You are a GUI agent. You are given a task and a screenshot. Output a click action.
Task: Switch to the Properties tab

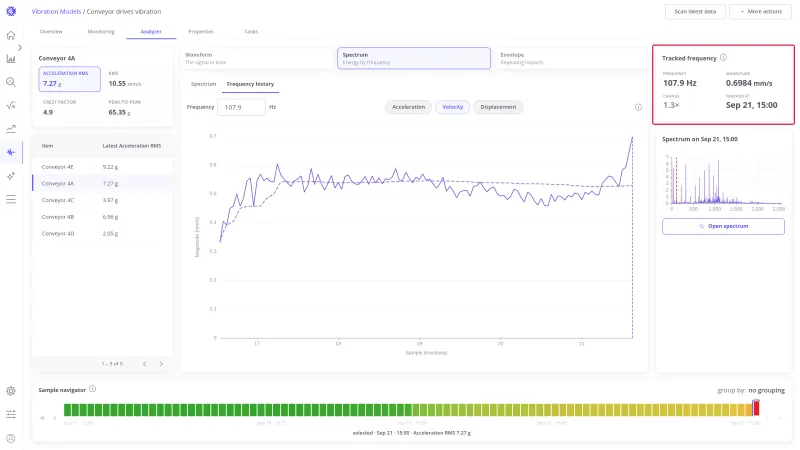click(x=201, y=32)
